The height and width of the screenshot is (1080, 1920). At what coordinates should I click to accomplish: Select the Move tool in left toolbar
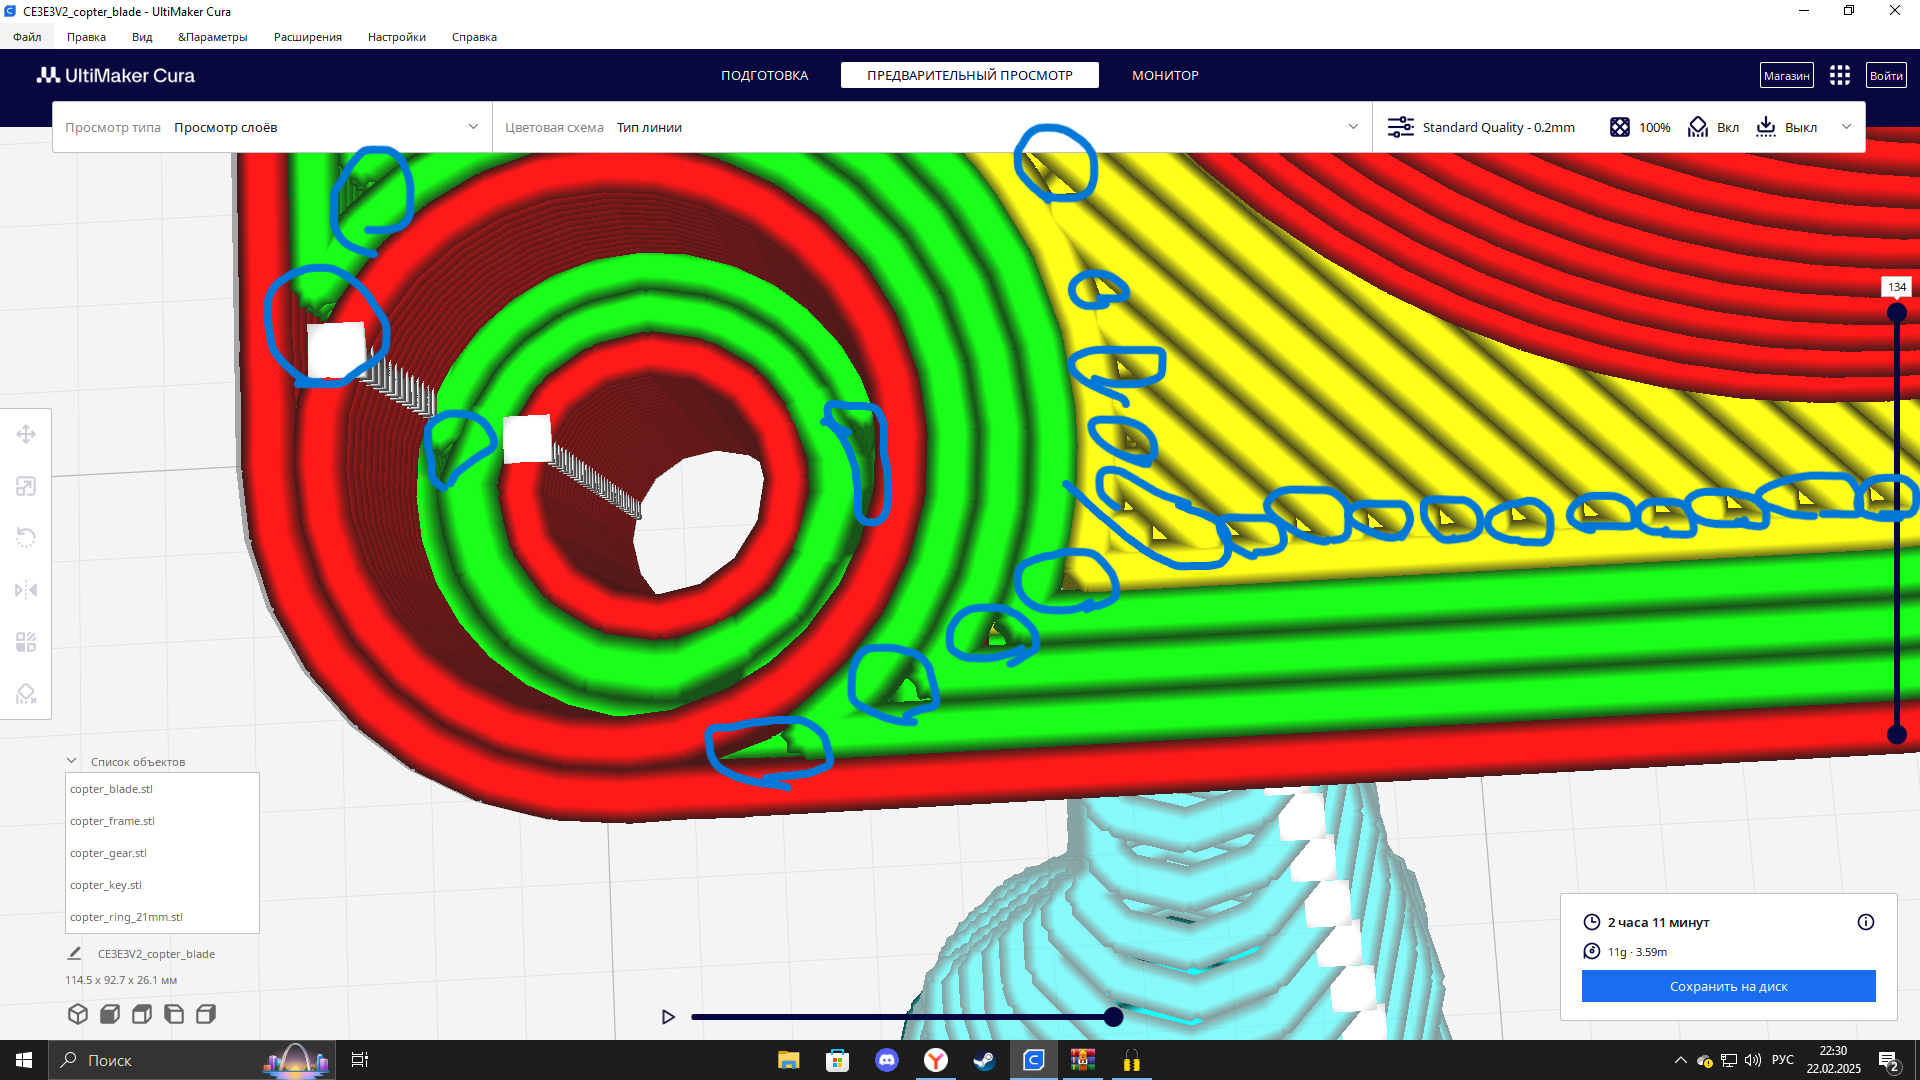point(26,434)
